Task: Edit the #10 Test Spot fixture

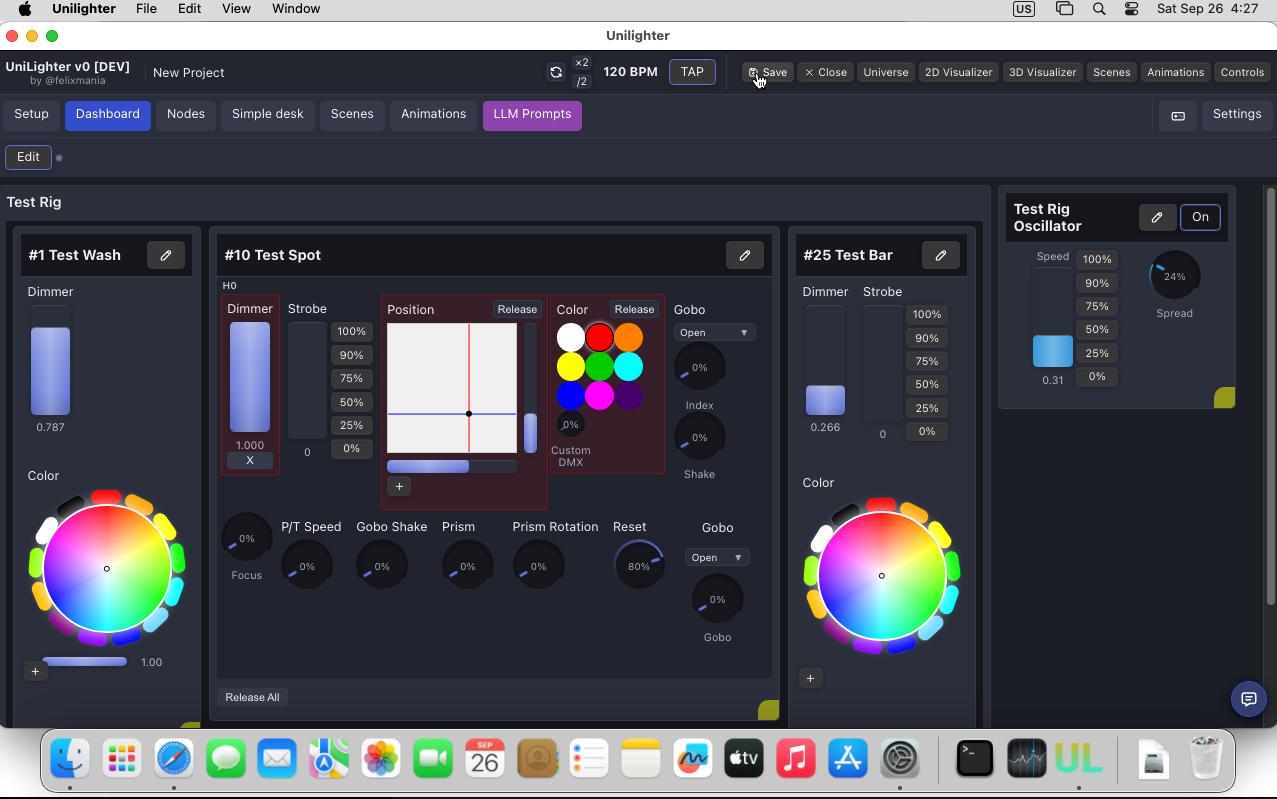Action: coord(745,255)
